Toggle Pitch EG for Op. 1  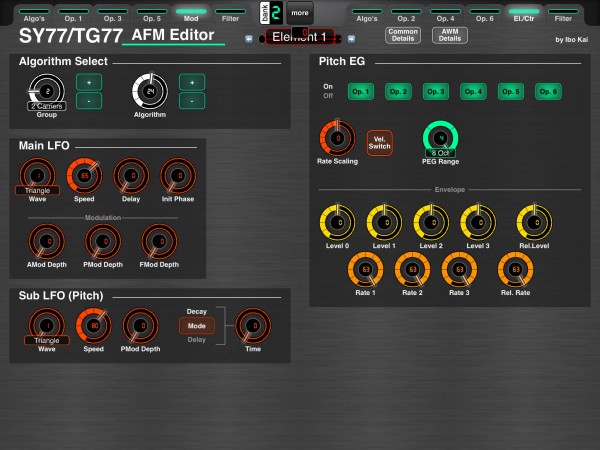click(x=360, y=91)
